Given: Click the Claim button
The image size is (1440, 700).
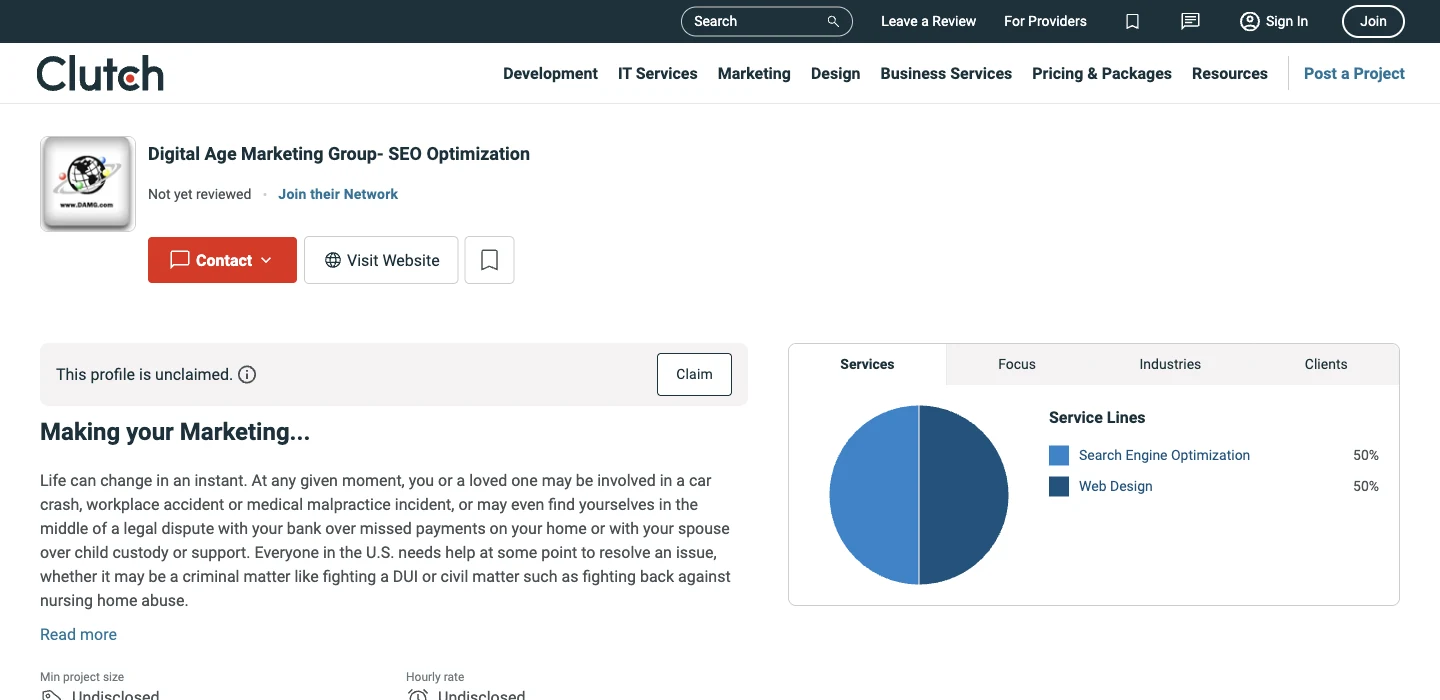Looking at the screenshot, I should (694, 374).
